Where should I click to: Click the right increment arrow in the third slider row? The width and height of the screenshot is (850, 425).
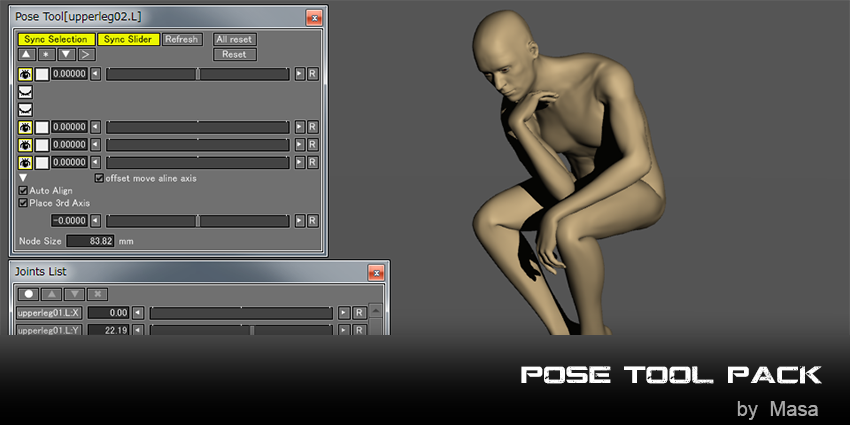[x=300, y=145]
